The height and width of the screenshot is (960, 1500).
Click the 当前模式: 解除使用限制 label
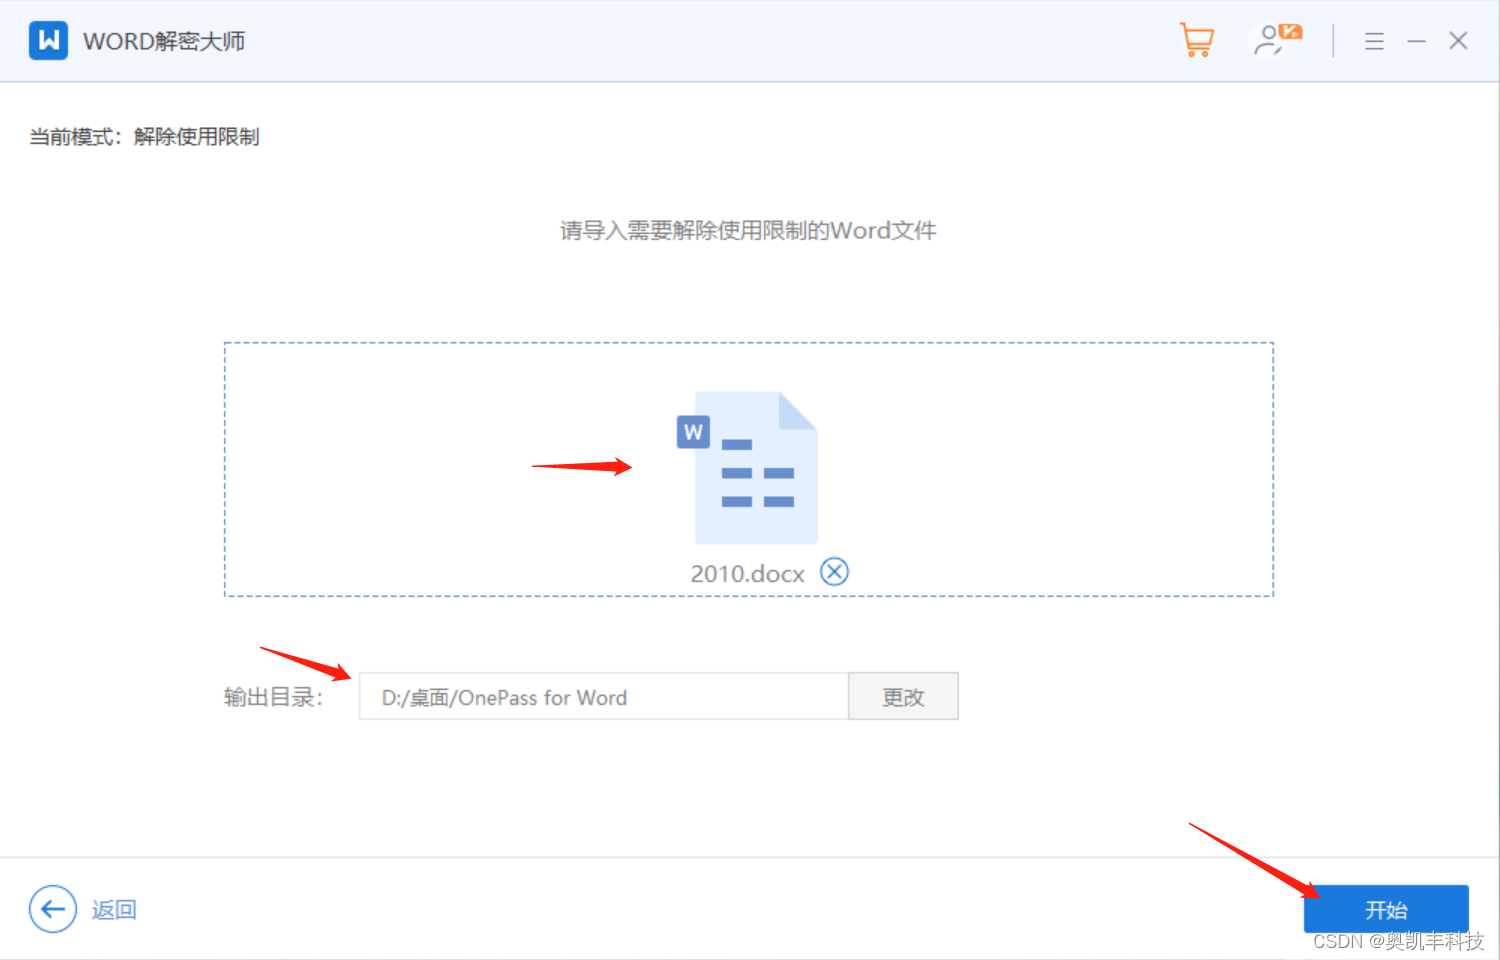pyautogui.click(x=144, y=137)
